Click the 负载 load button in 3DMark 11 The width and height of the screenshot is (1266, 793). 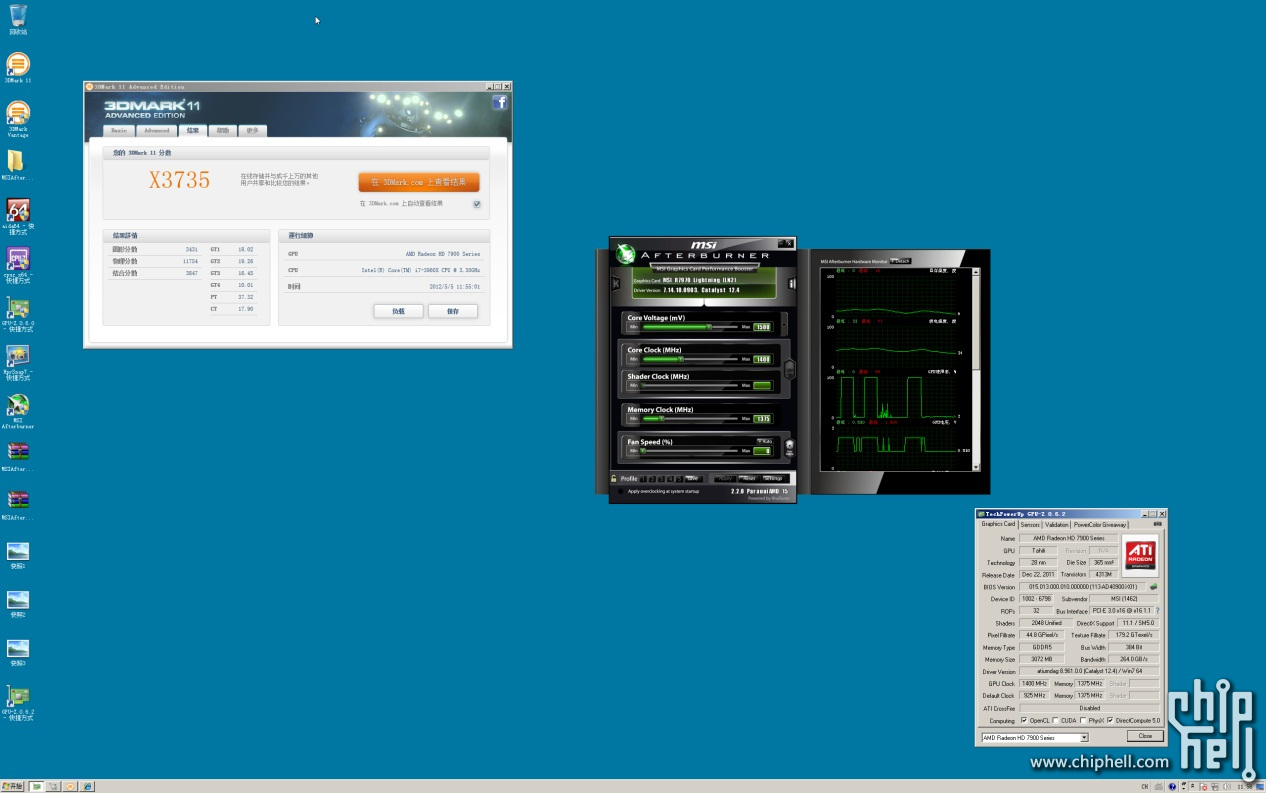click(x=398, y=311)
